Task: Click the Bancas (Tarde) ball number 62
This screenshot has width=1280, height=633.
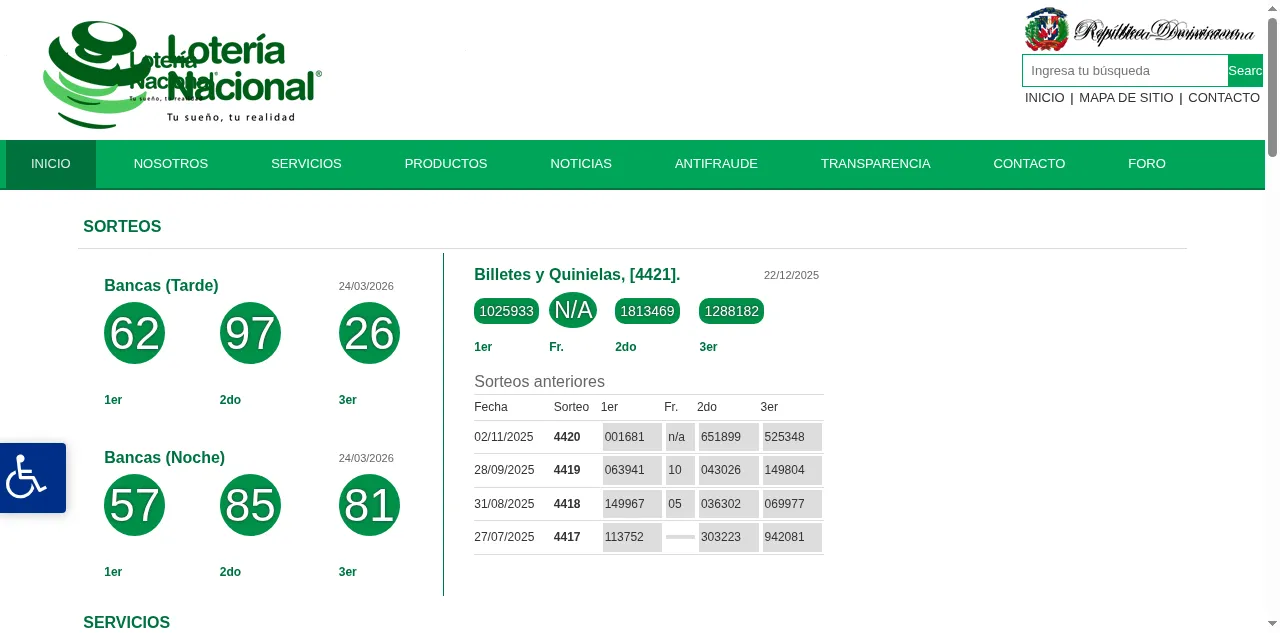Action: coord(134,333)
